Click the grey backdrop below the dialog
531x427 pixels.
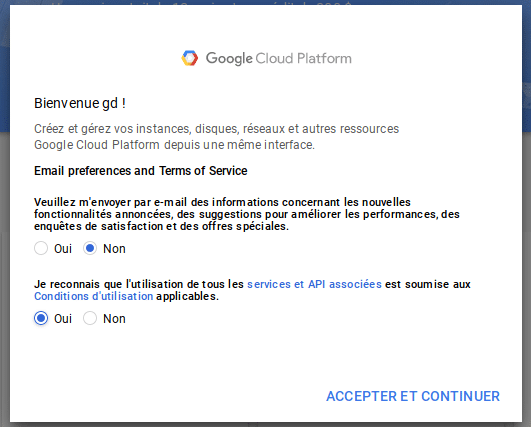point(264,425)
